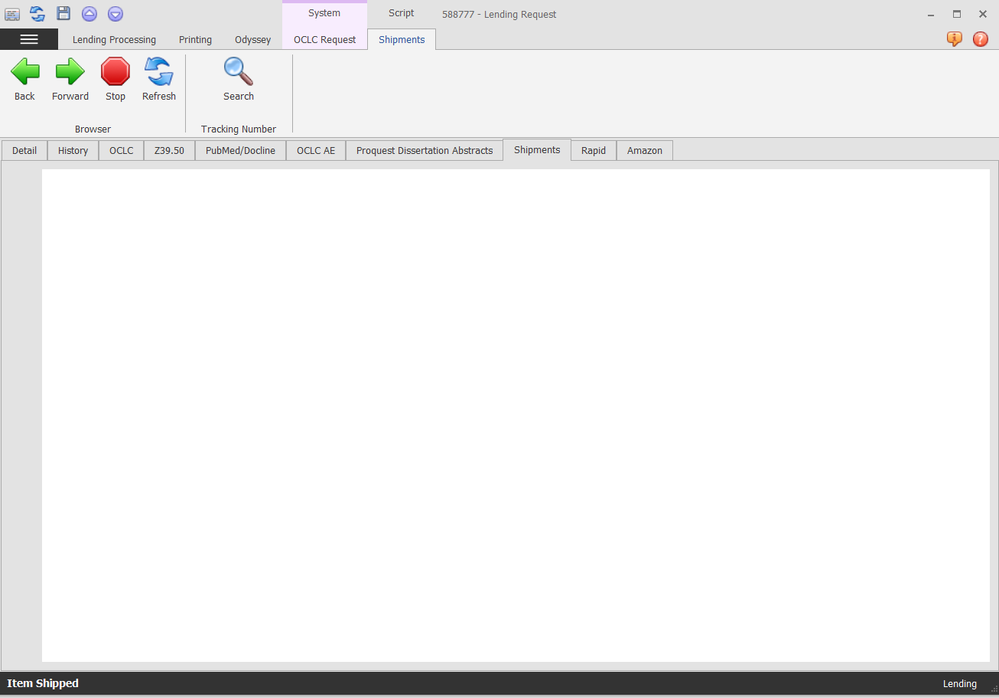Click the Tracking Number group label

pos(238,129)
